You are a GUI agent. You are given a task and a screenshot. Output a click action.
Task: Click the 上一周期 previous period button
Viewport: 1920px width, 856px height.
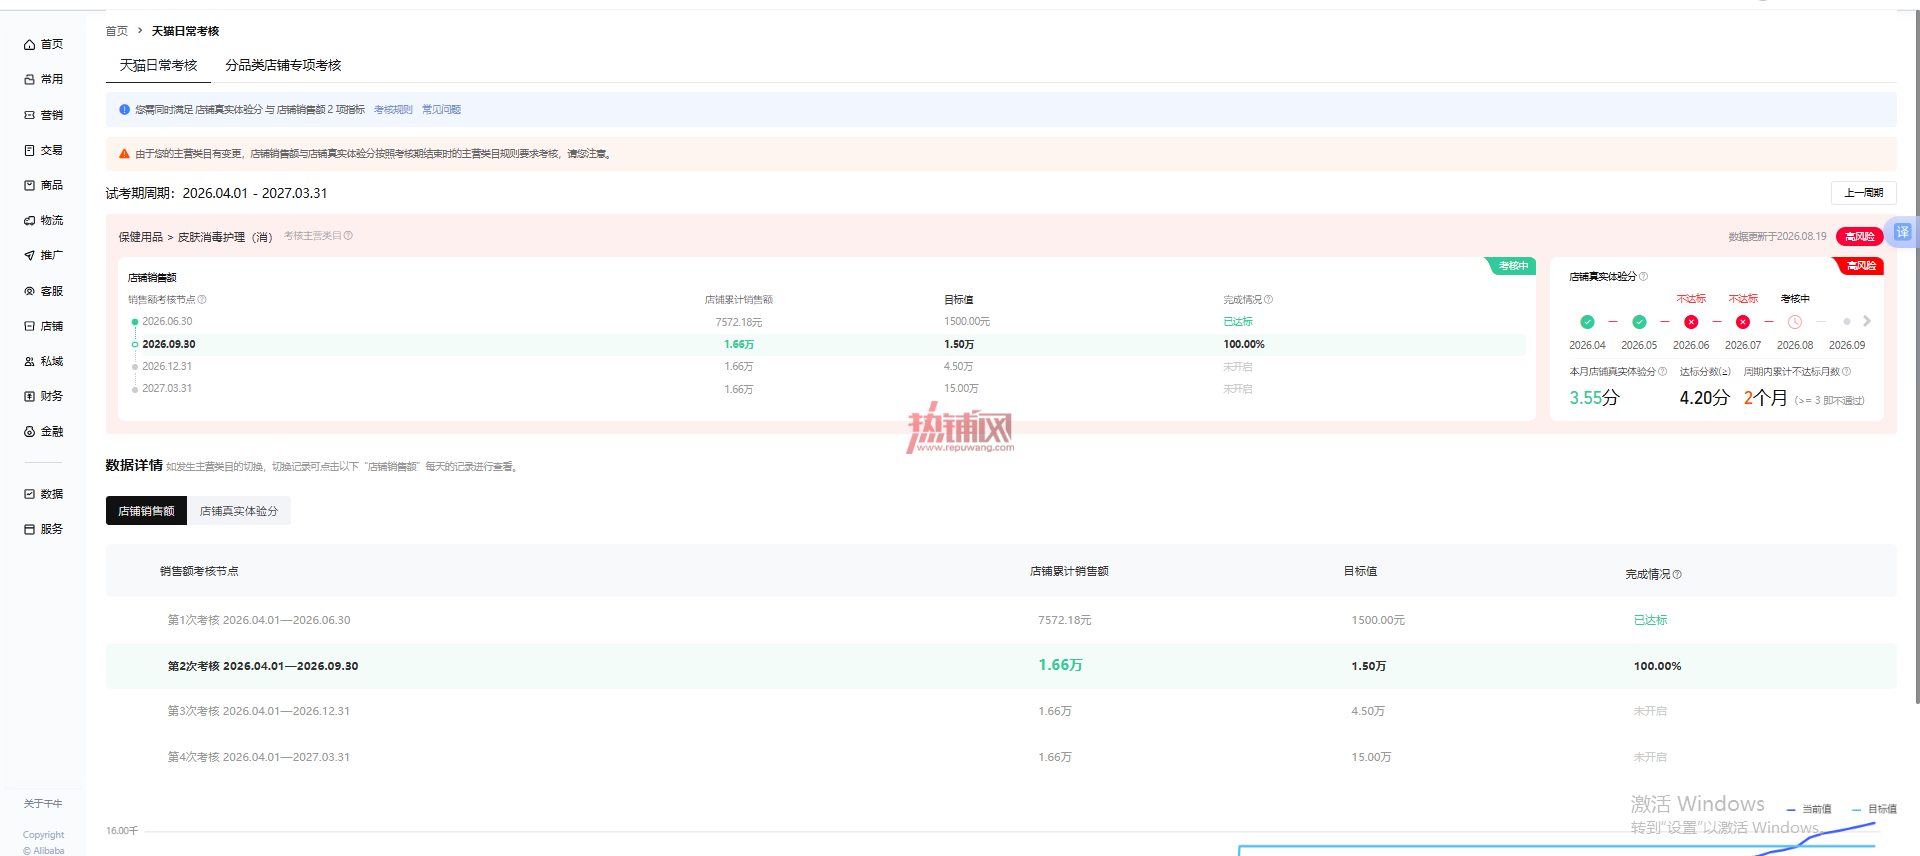click(x=1863, y=193)
